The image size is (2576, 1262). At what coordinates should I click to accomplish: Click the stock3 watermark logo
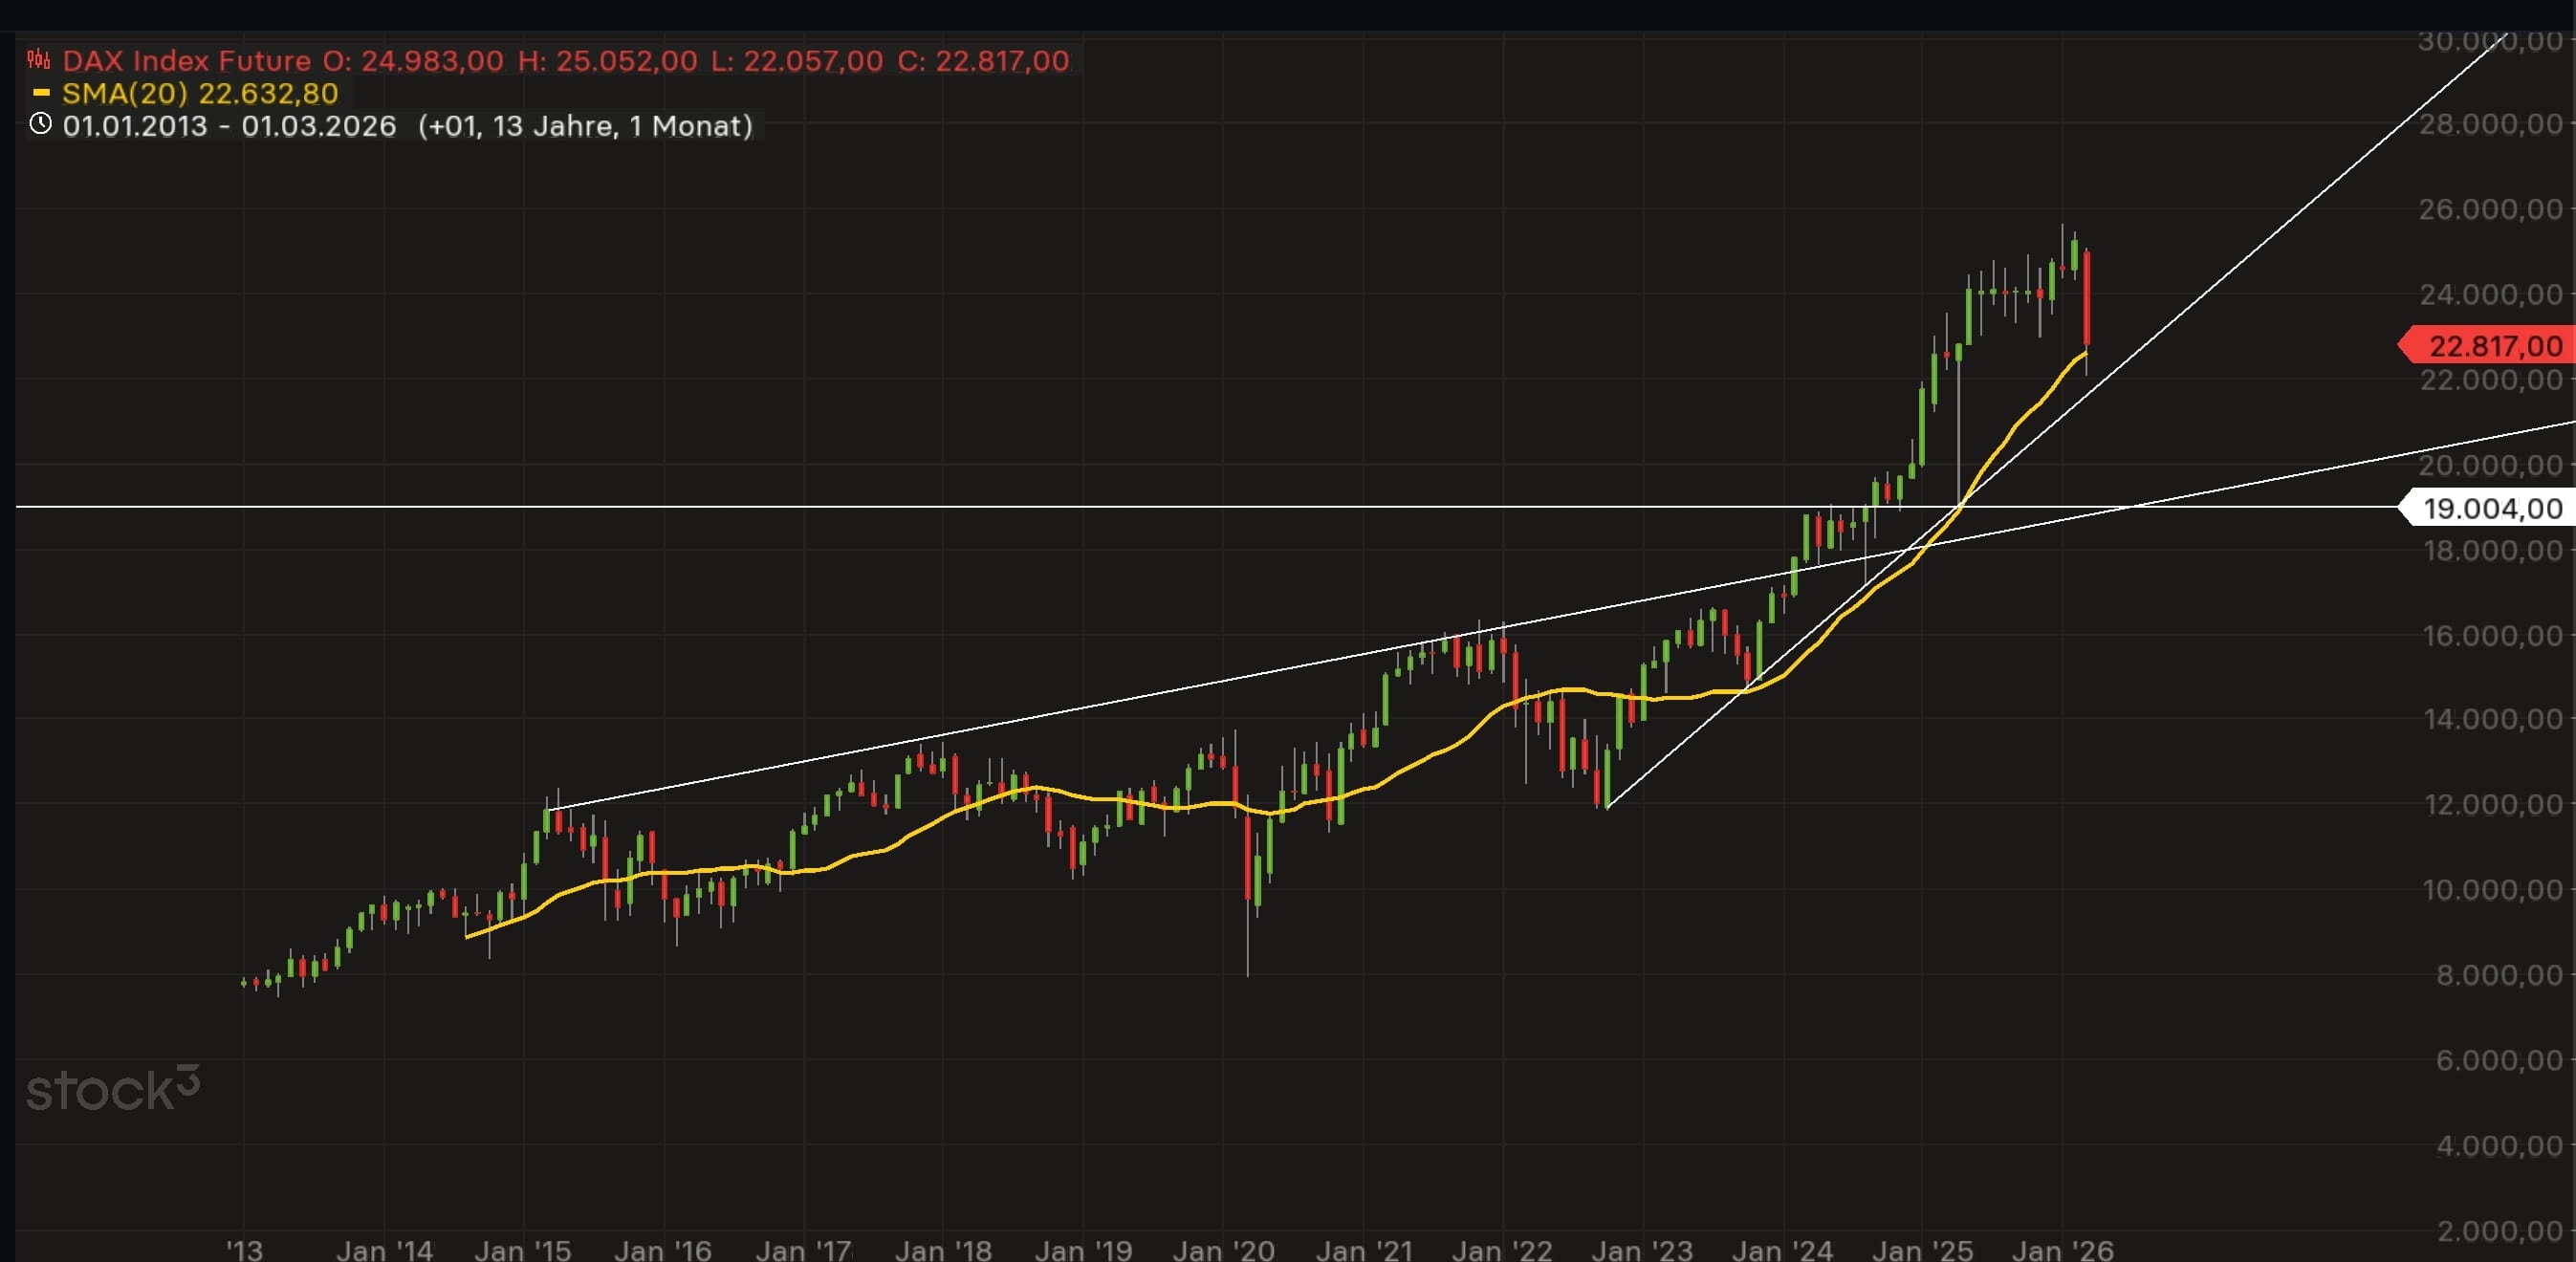pyautogui.click(x=113, y=1090)
